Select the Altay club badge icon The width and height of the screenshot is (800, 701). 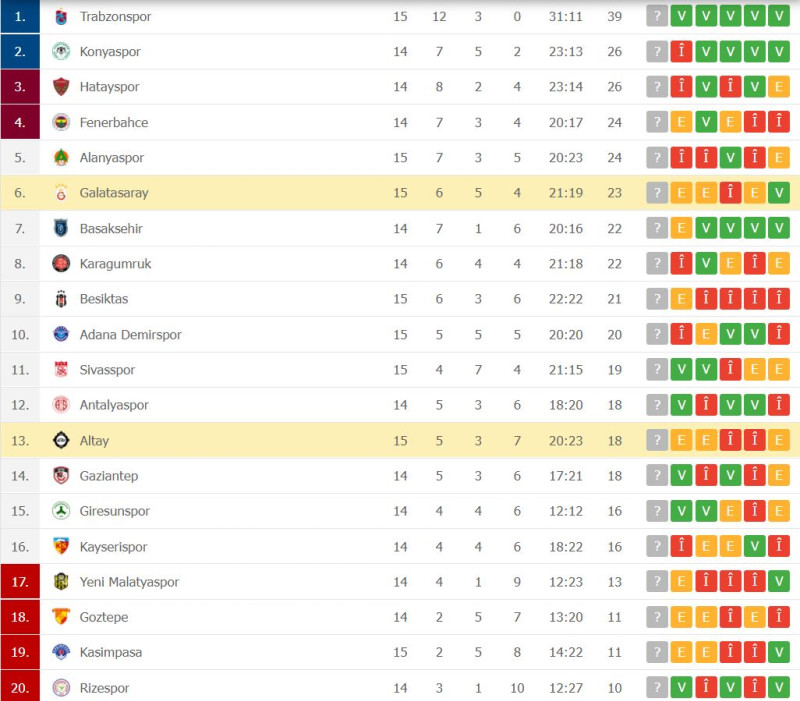coord(61,440)
